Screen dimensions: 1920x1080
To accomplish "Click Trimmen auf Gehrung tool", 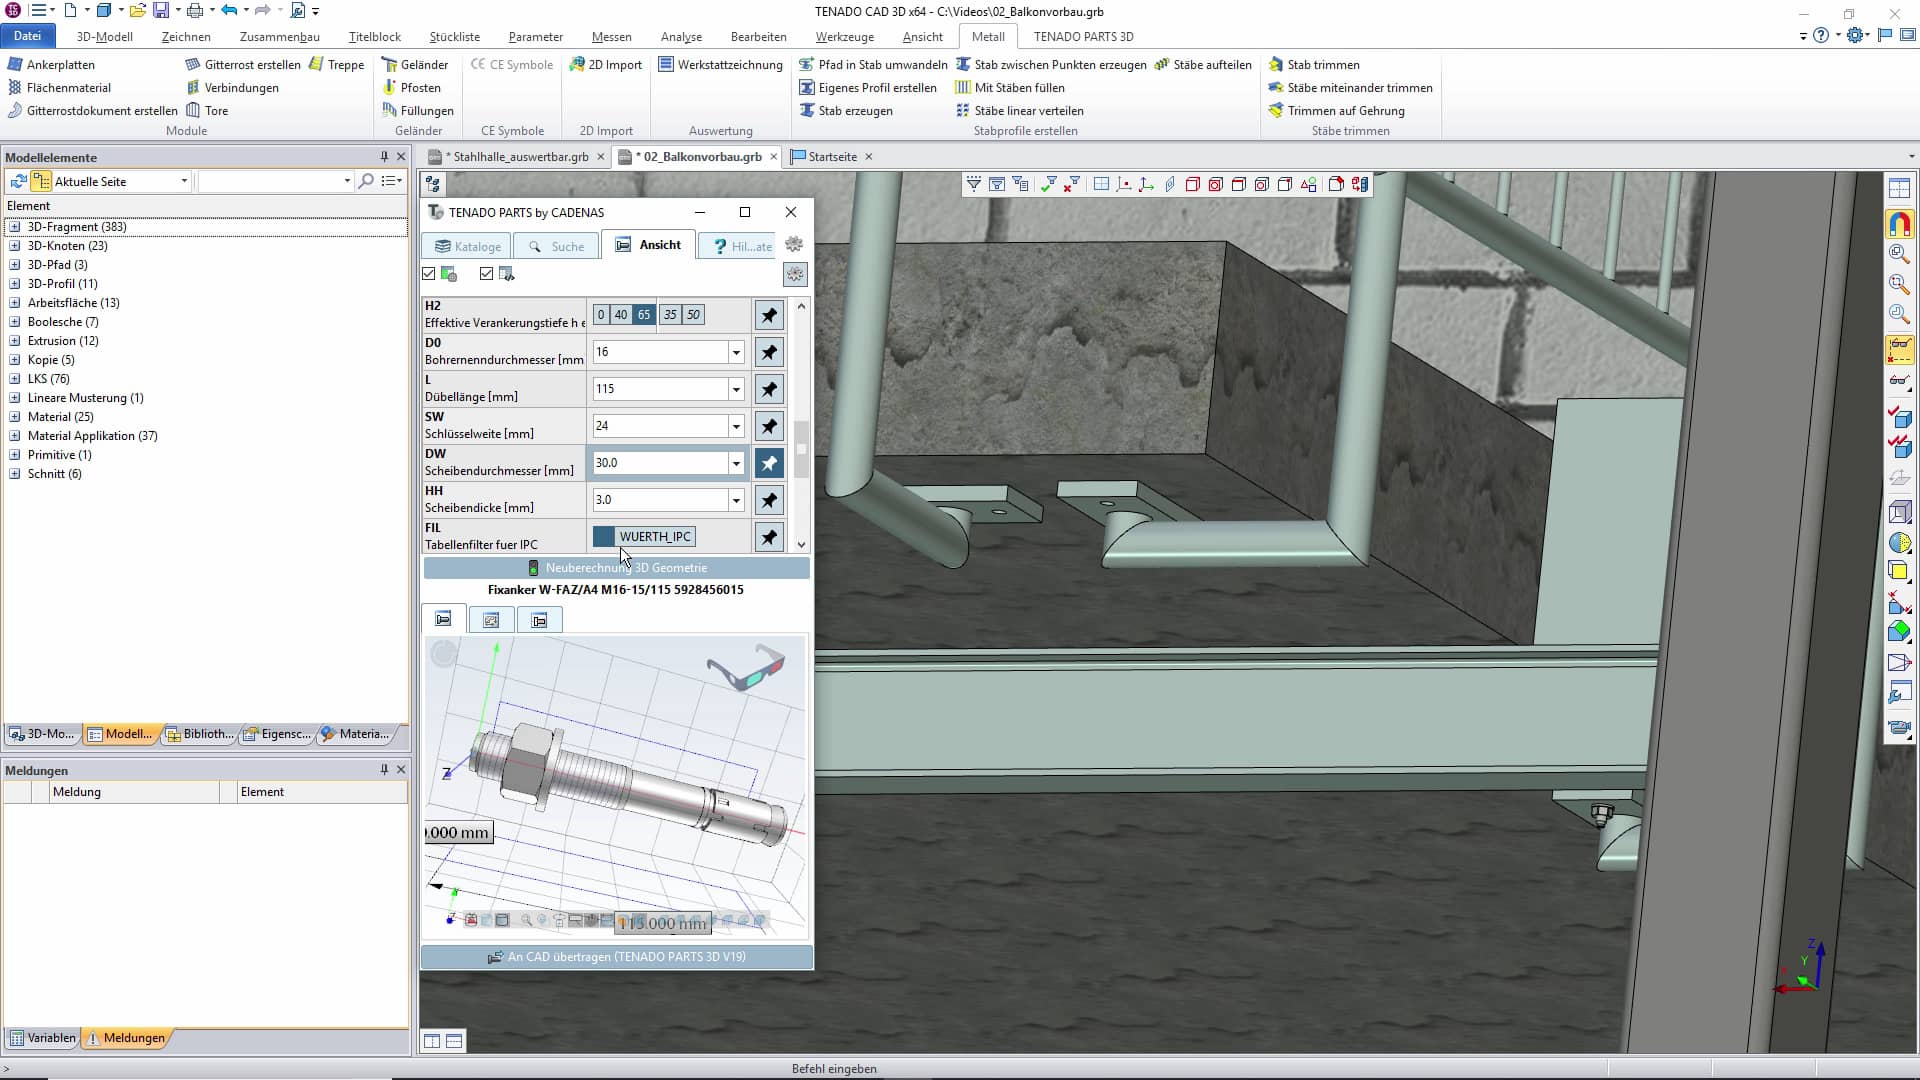I will [1337, 110].
